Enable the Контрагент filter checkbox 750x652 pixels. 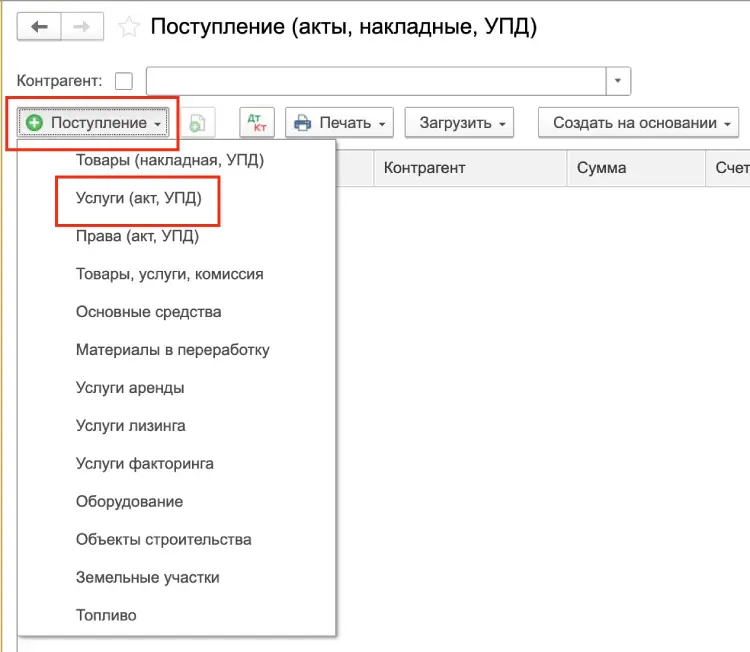[124, 81]
